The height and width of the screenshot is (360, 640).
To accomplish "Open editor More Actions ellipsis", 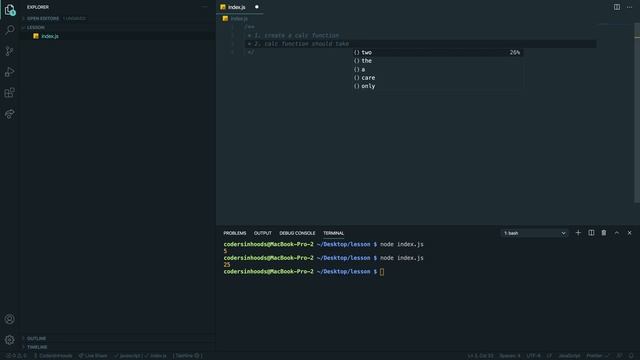I will (629, 7).
